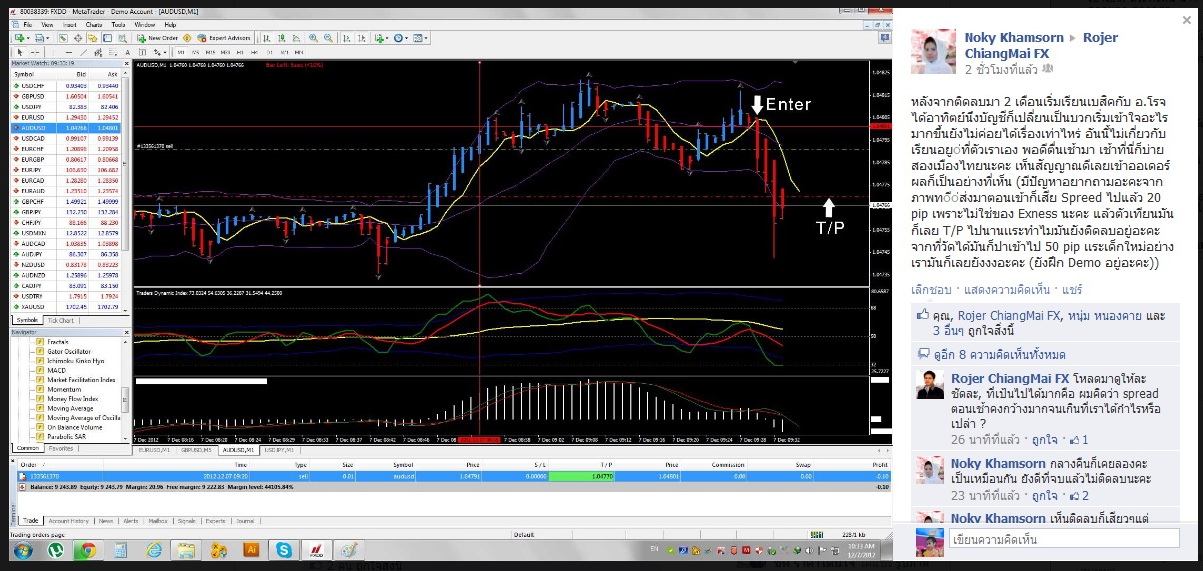Click Noky Khamsorn's profile picture thumbnail
Viewport: 1203px width, 571px height.
click(933, 51)
